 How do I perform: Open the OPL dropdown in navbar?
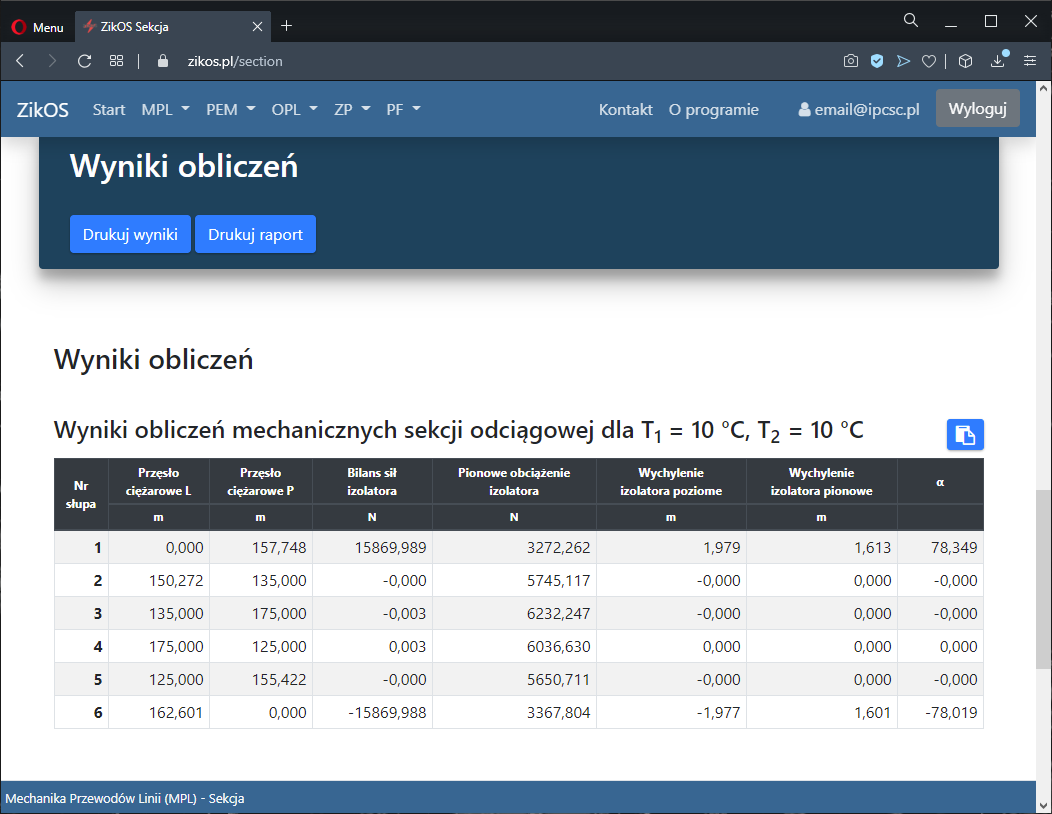(x=294, y=110)
